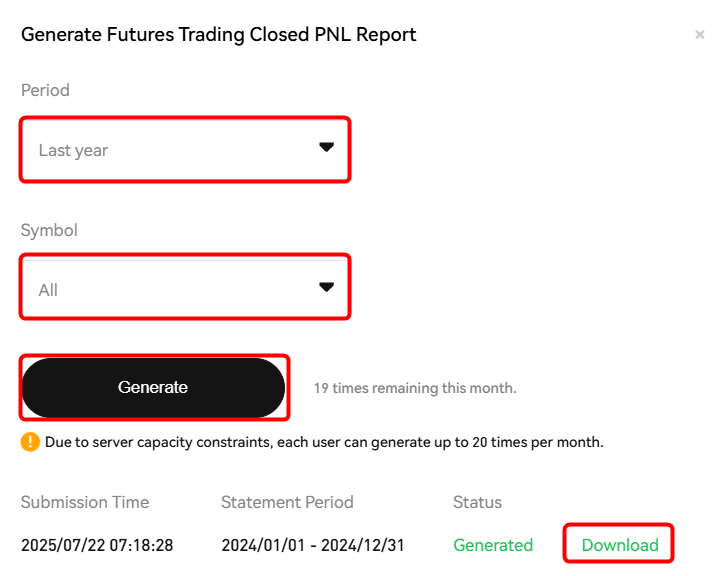Select the Period field label
The width and height of the screenshot is (725, 576).
(x=45, y=90)
